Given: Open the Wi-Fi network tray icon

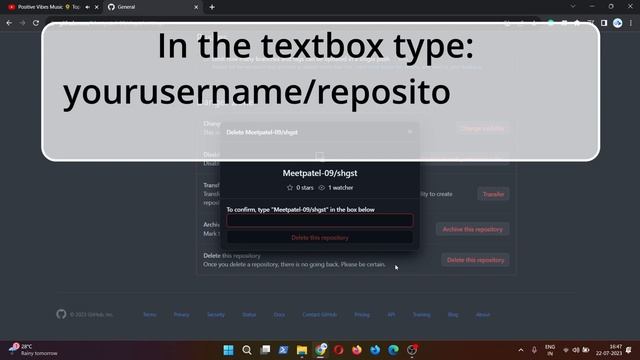Looking at the screenshot, I should (566, 350).
